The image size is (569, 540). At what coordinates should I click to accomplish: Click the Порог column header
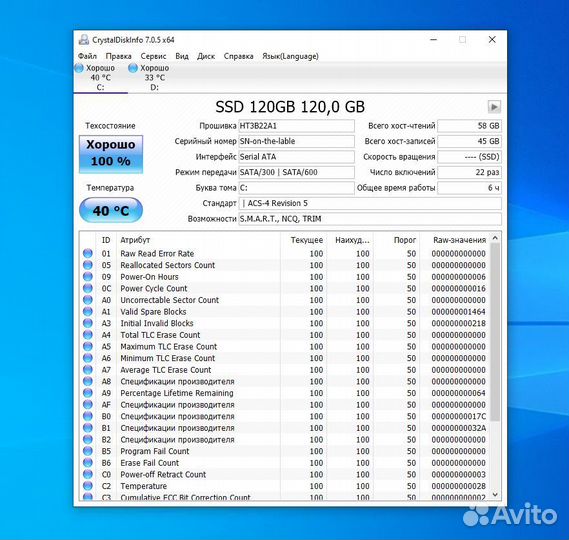click(397, 240)
